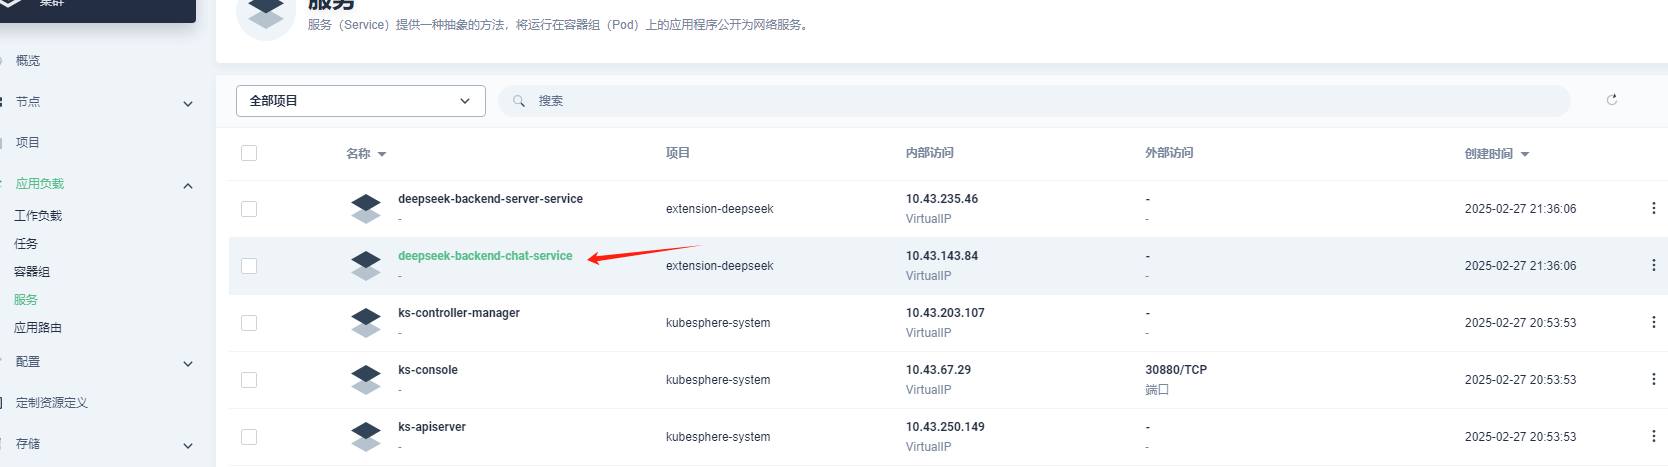Click internal IP 10.43.143.84

942,256
